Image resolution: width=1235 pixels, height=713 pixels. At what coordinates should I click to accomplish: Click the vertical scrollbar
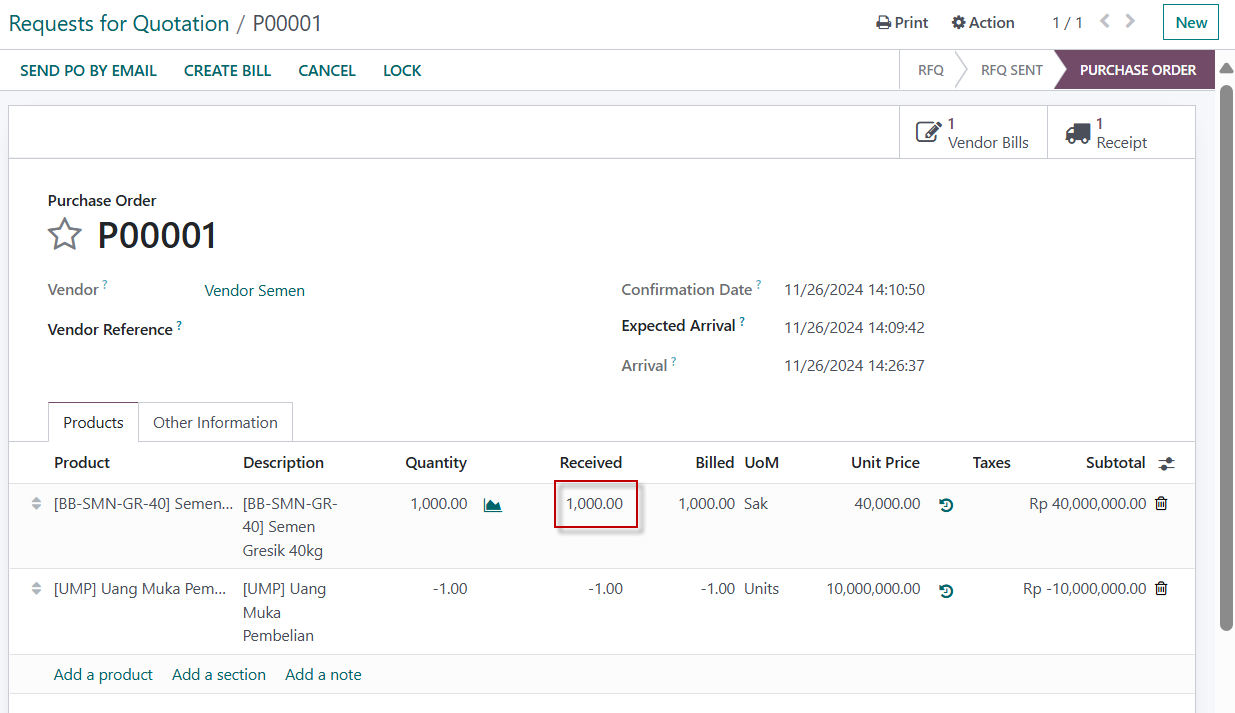click(1226, 357)
